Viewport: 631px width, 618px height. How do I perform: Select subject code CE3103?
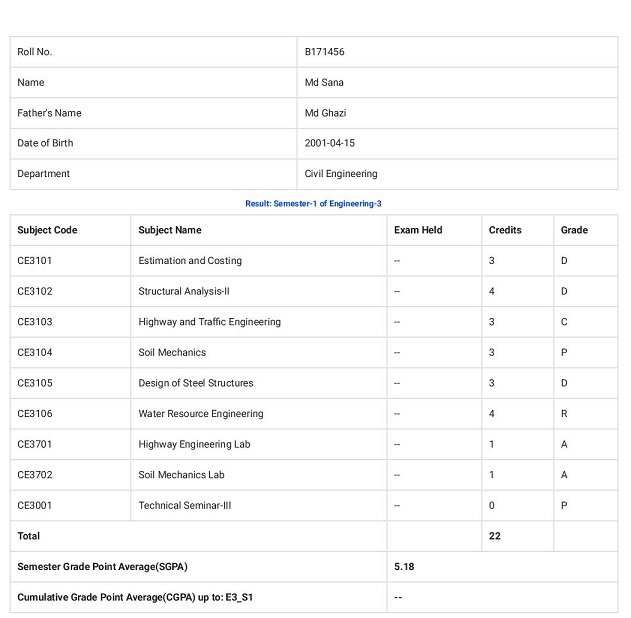click(35, 322)
